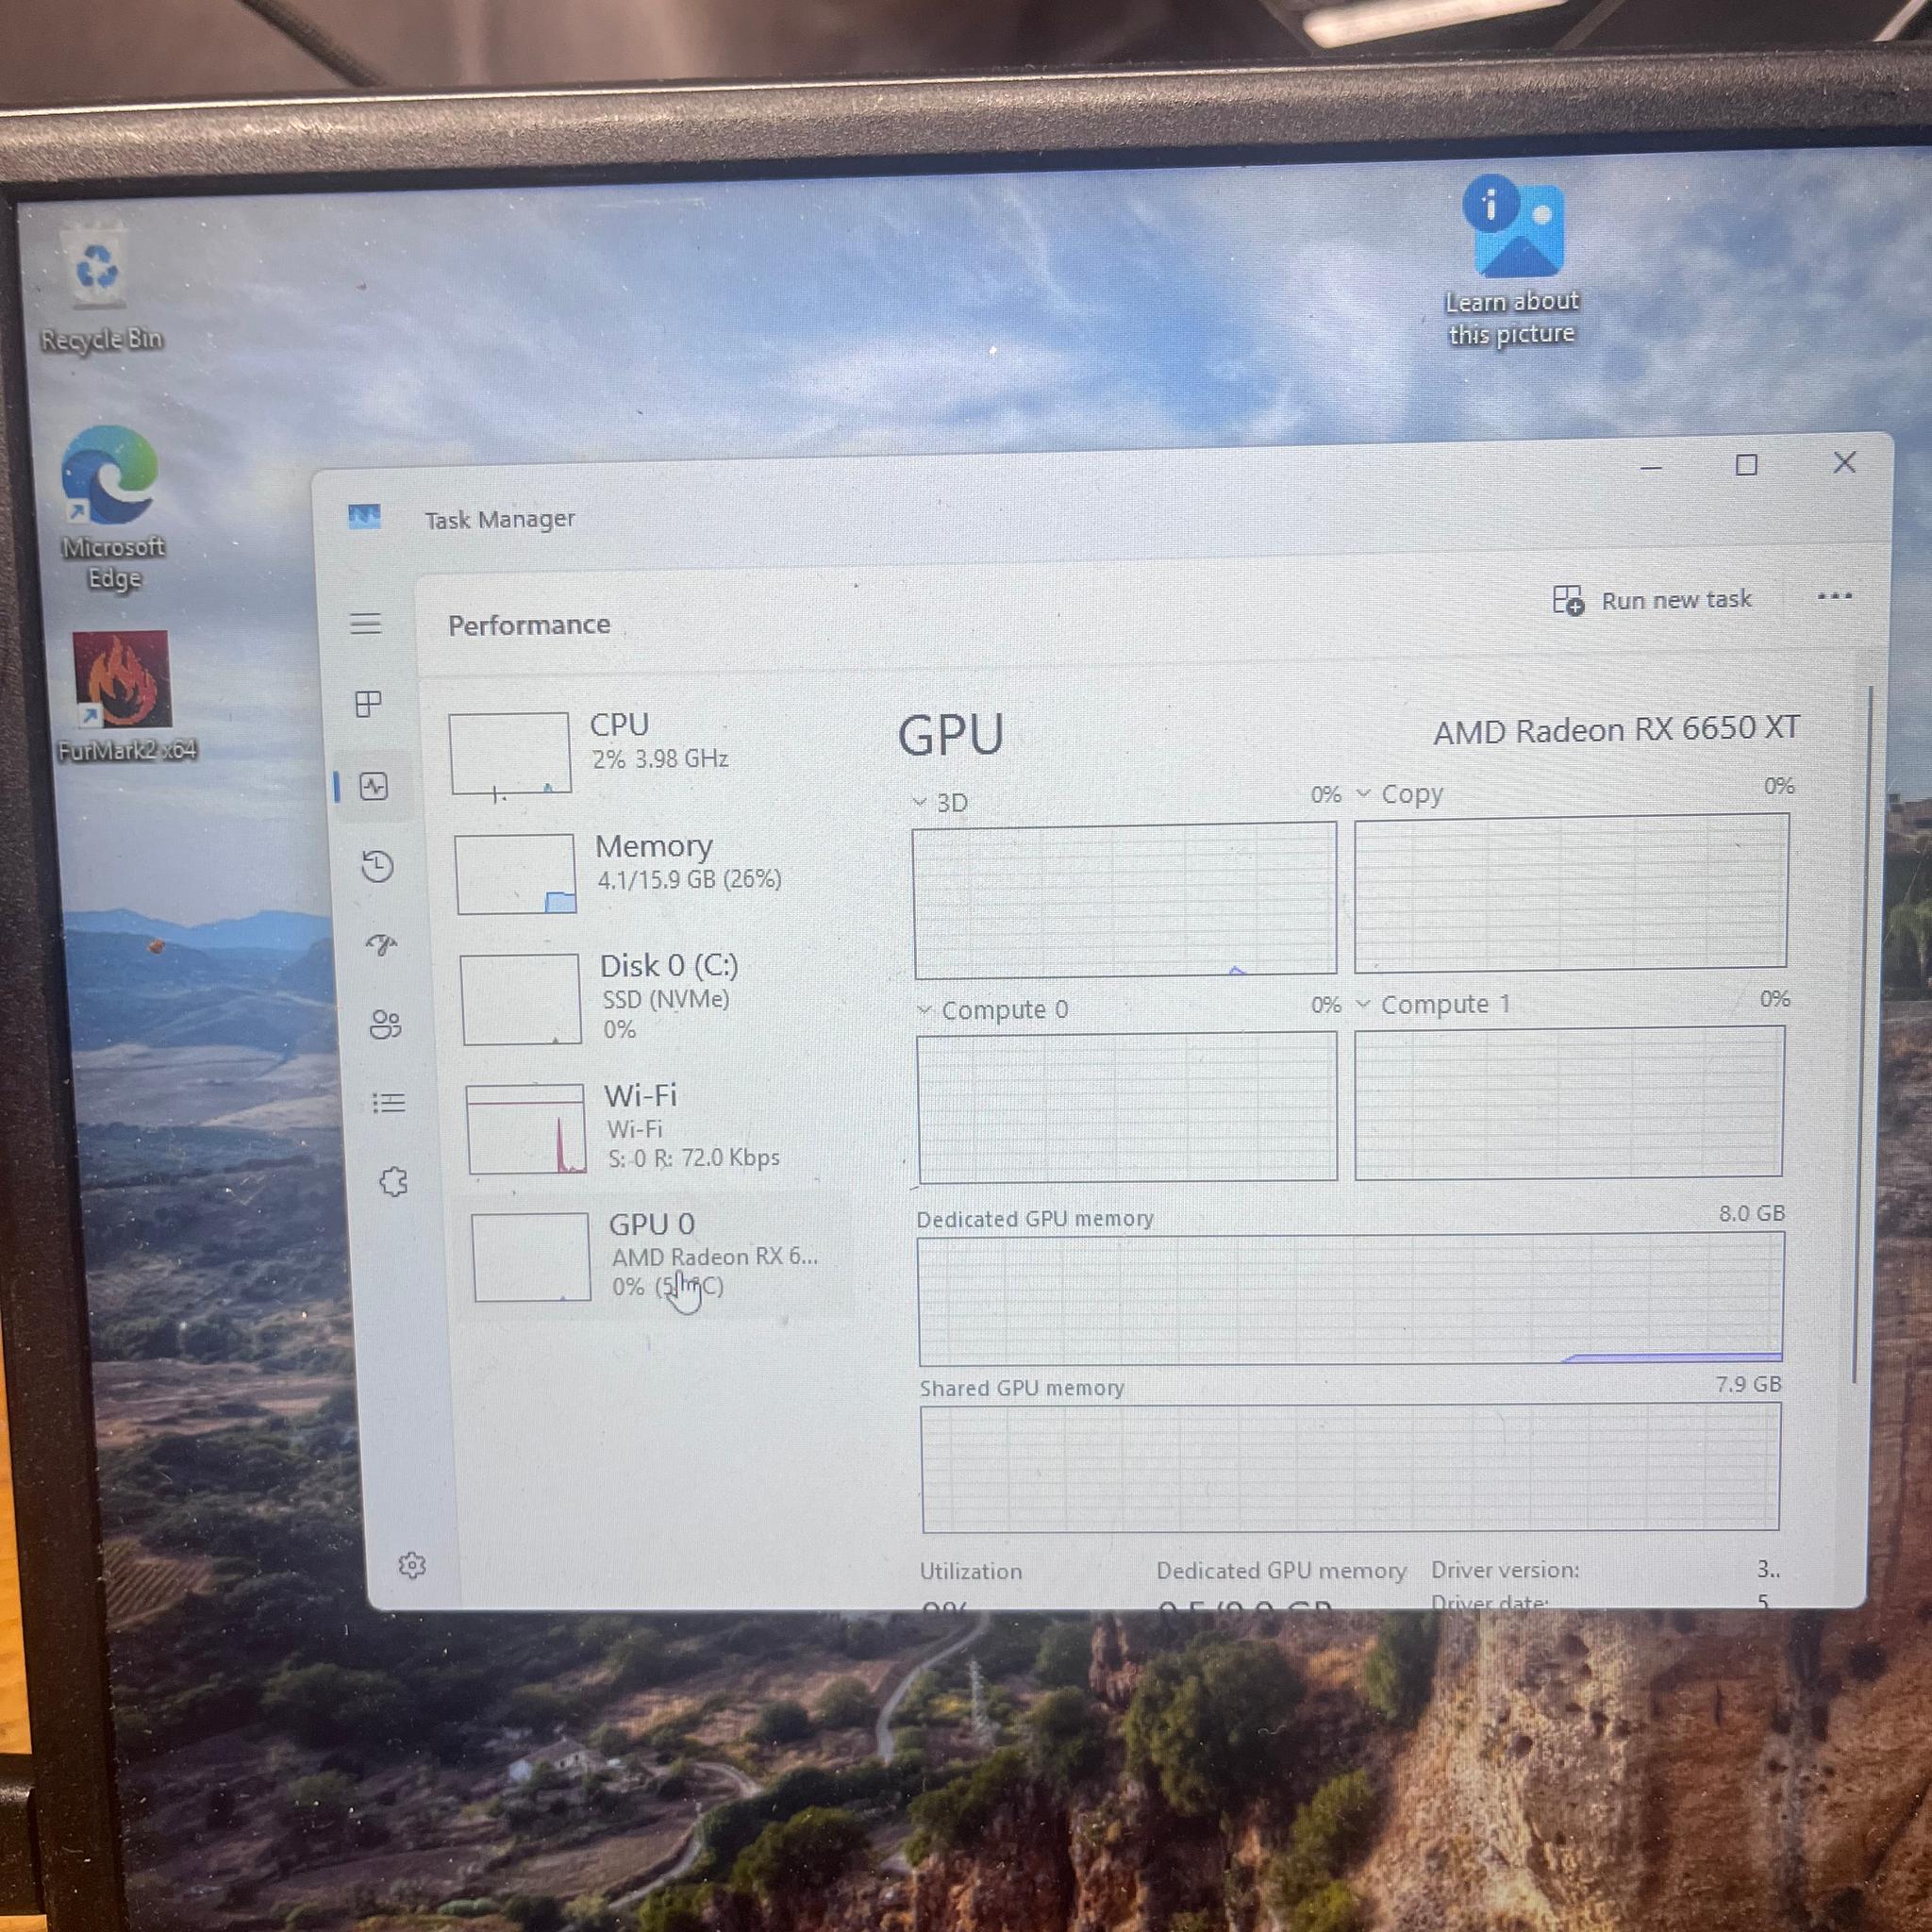This screenshot has height=1932, width=1932.
Task: Open the Details page in sidebar
Action: coord(388,1103)
